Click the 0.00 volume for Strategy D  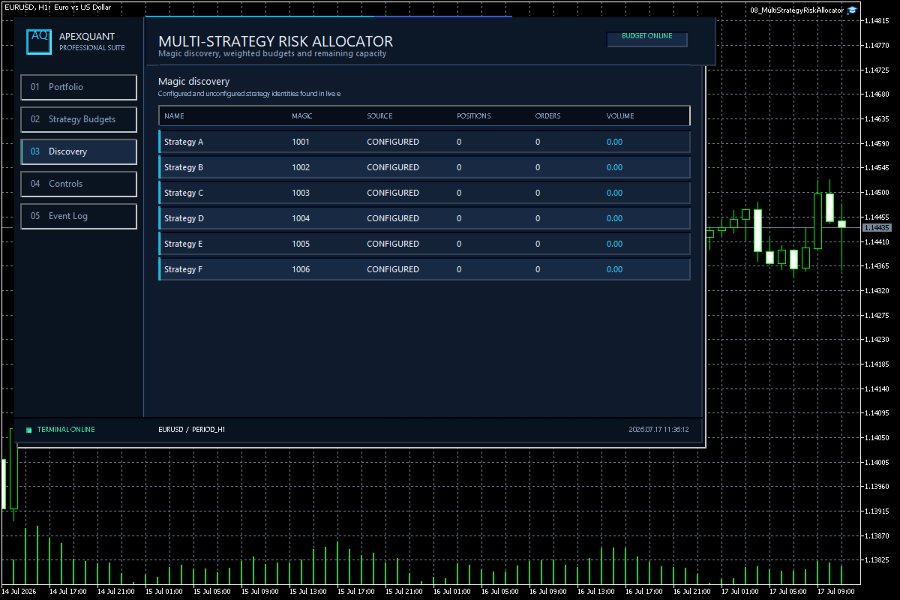614,218
